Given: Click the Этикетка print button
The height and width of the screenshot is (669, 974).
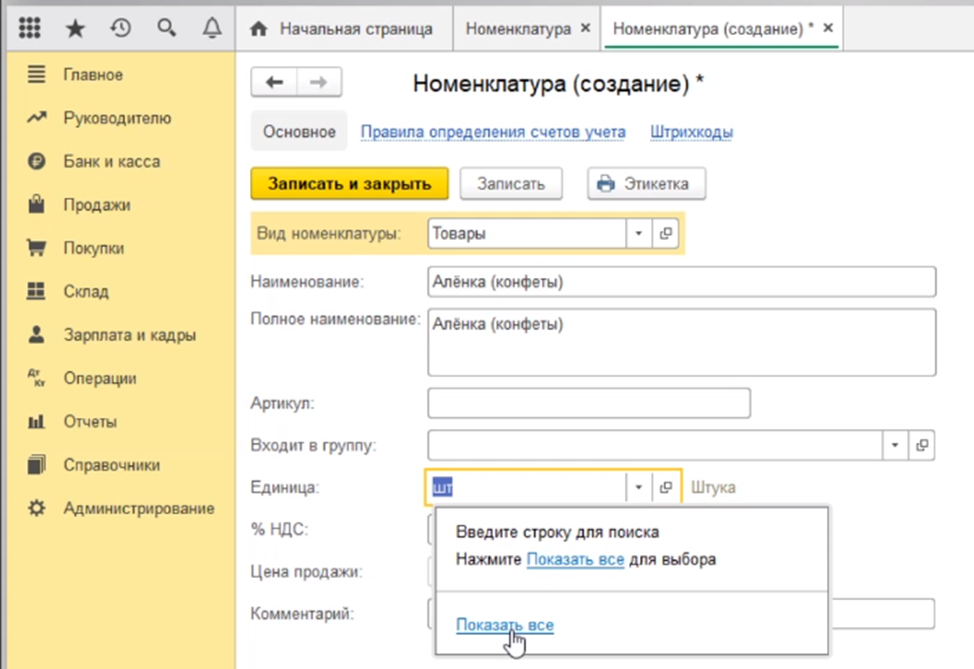Looking at the screenshot, I should 646,184.
